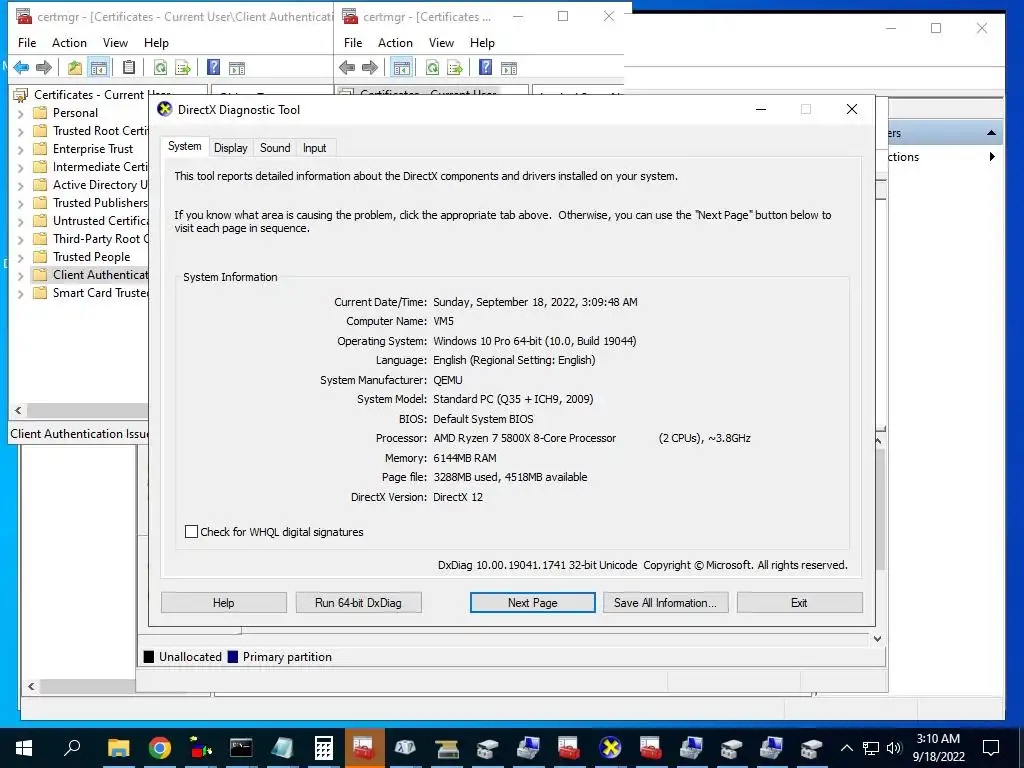Open Windows Start menu
Viewport: 1024px width, 768px height.
24,748
